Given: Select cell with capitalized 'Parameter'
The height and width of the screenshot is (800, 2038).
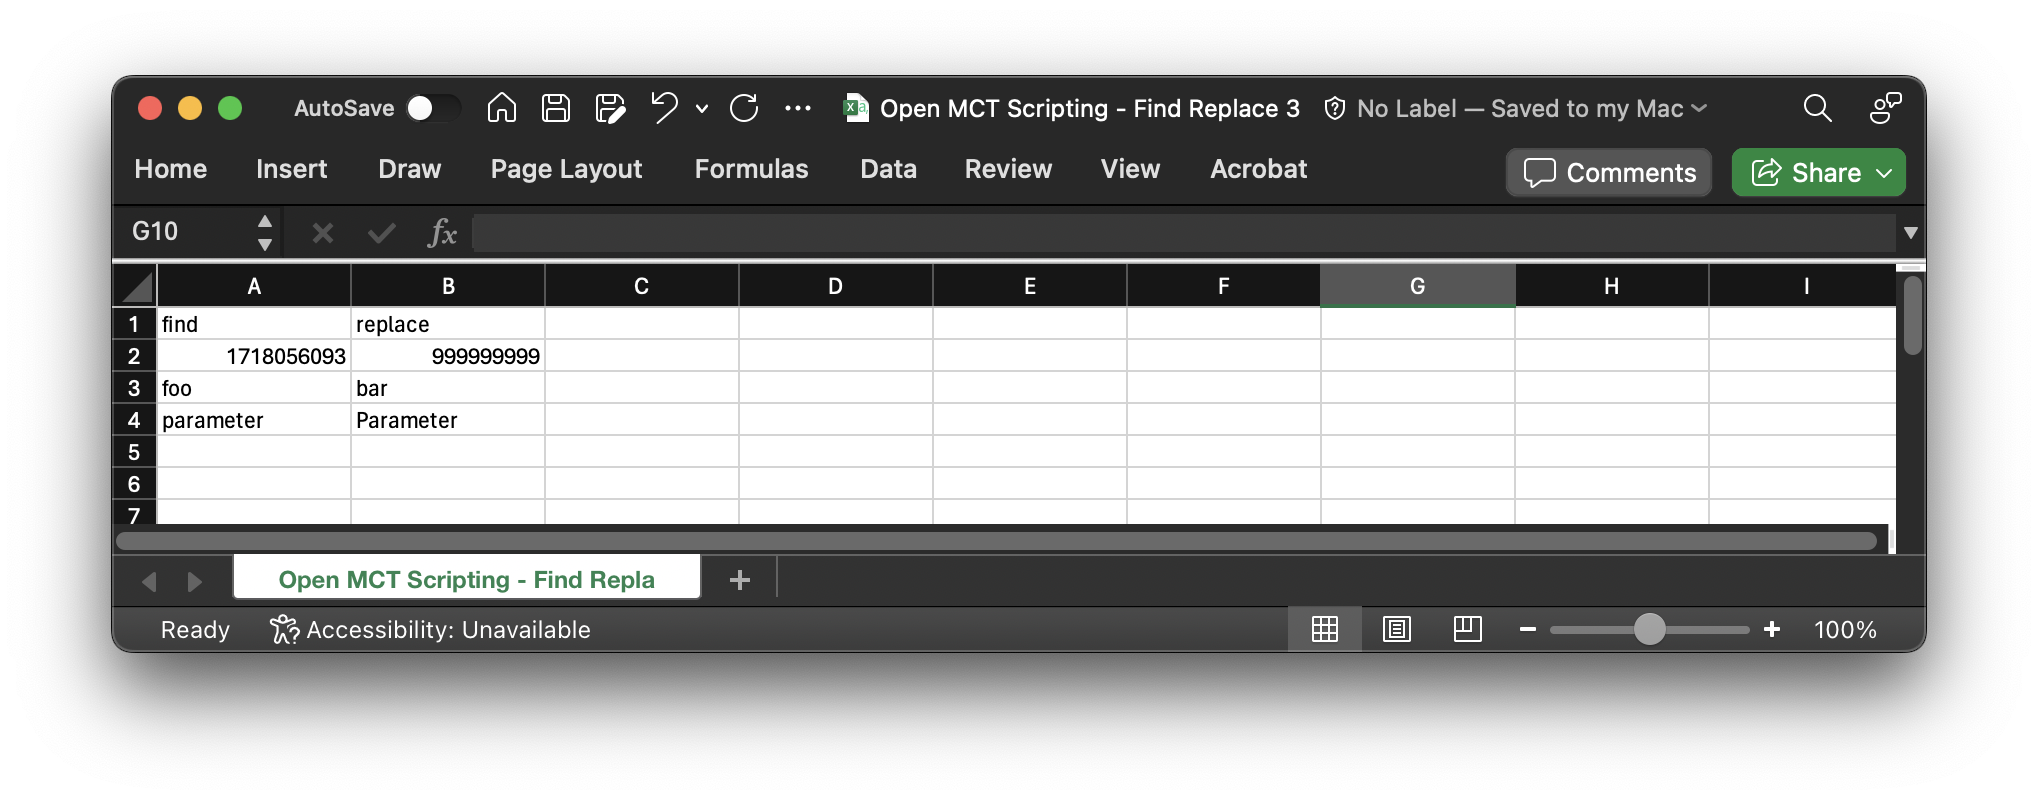Looking at the screenshot, I should pos(448,420).
